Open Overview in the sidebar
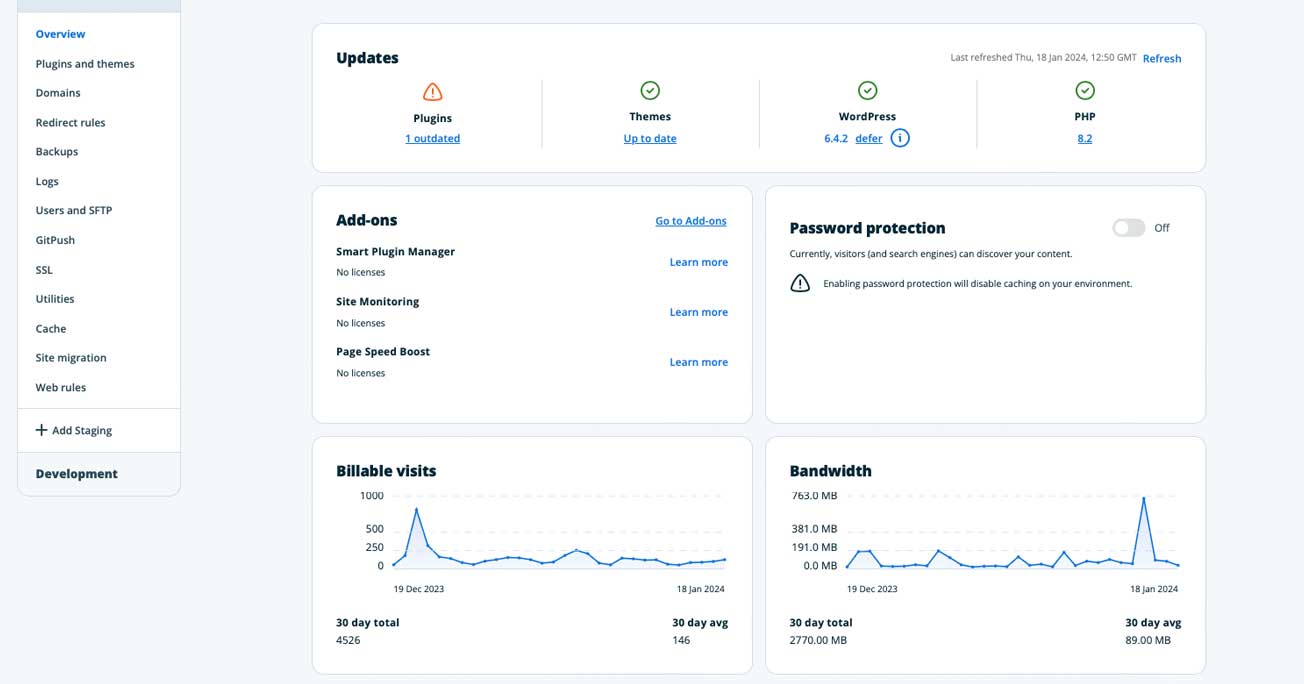Viewport: 1304px width, 684px height. 60,34
